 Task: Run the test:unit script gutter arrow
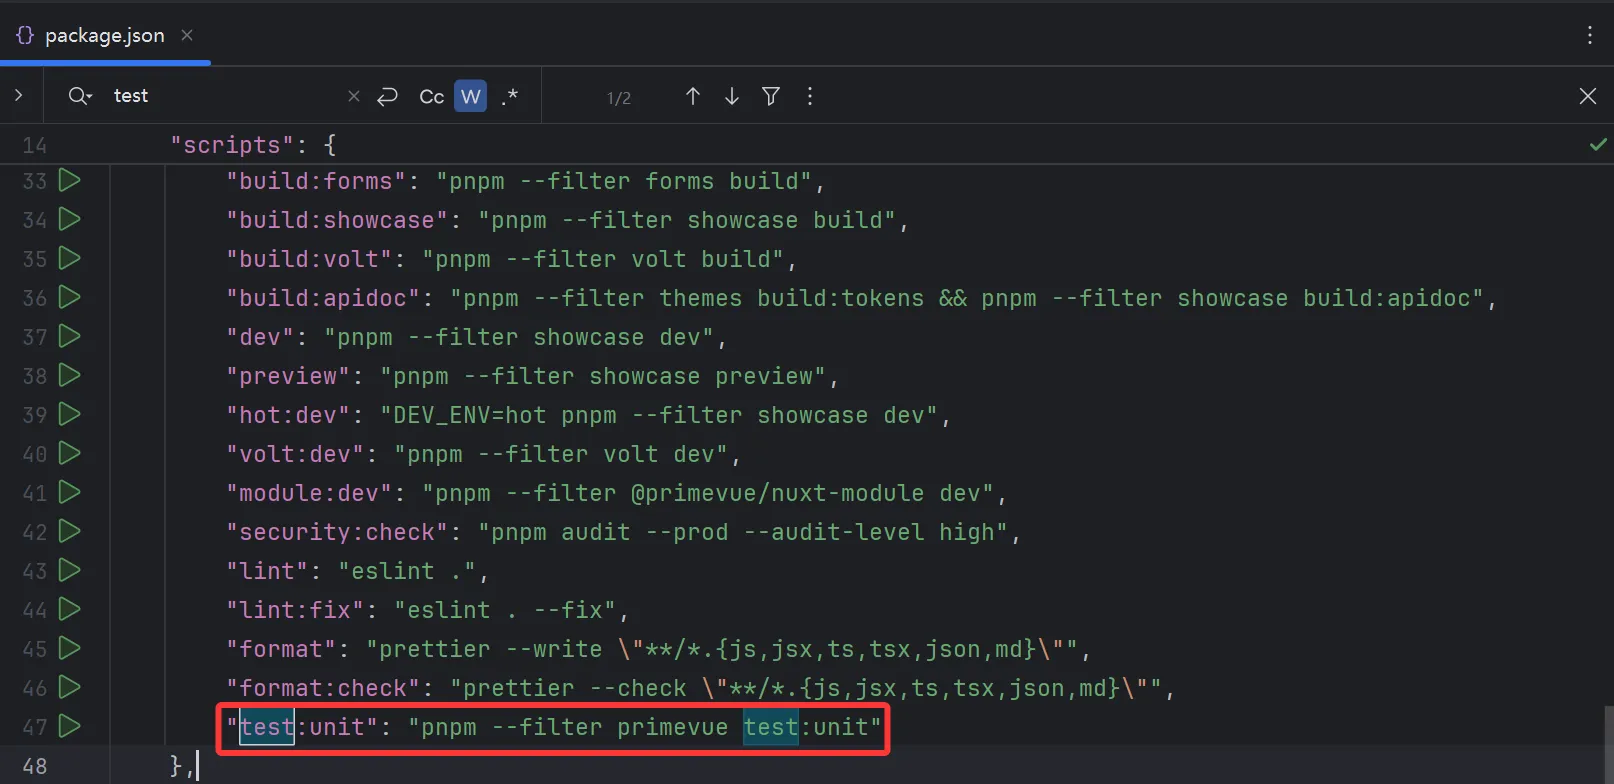pyautogui.click(x=69, y=726)
